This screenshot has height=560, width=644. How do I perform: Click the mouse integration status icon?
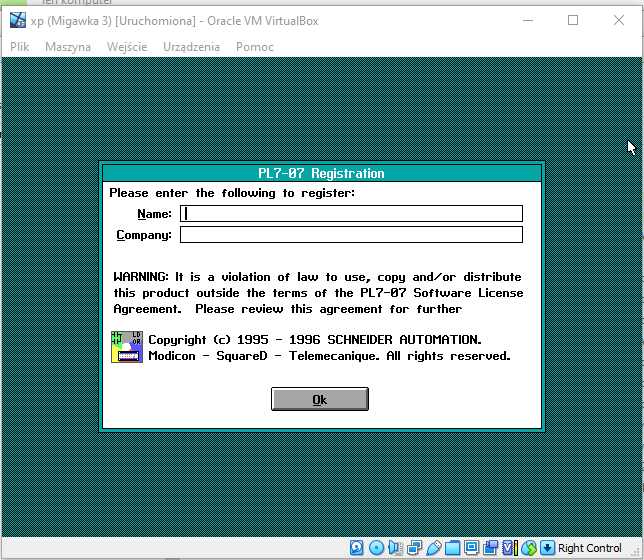click(529, 547)
